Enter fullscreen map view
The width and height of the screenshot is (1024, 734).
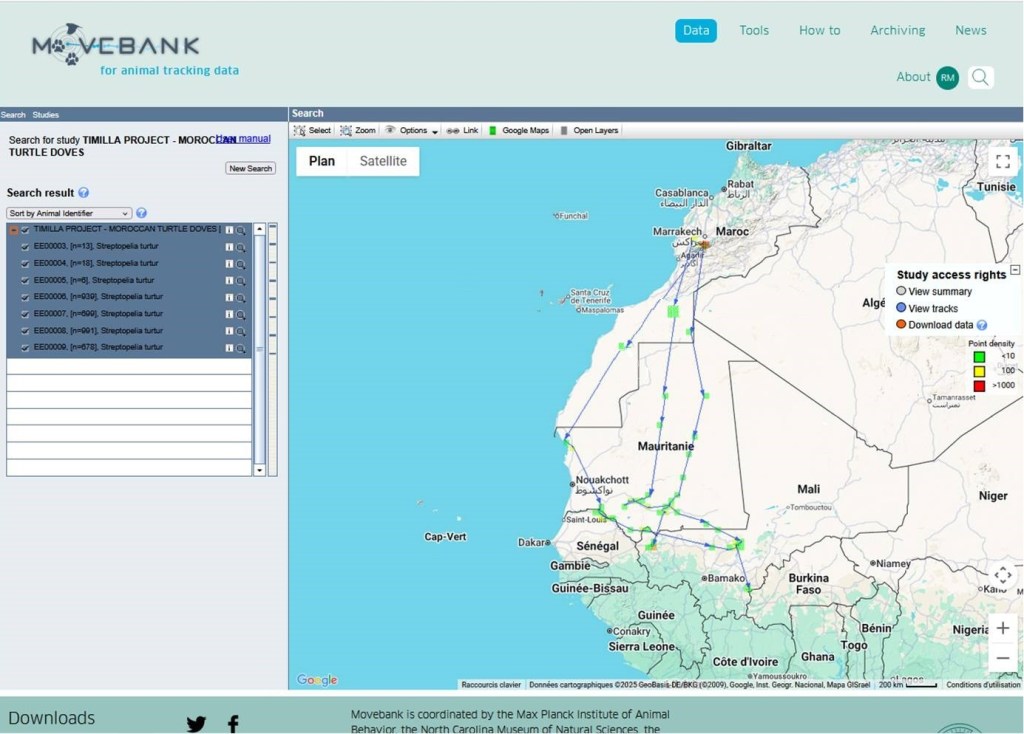coord(1003,161)
